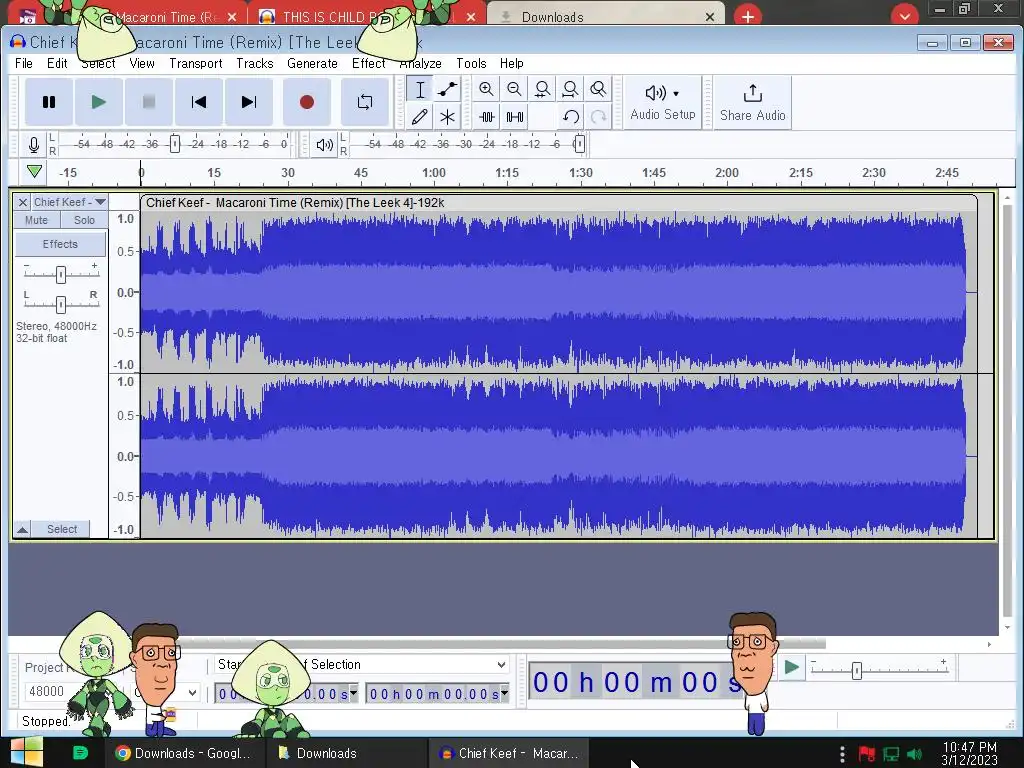Click the Zoom Out magnifier icon
This screenshot has width=1024, height=768.
click(x=514, y=89)
